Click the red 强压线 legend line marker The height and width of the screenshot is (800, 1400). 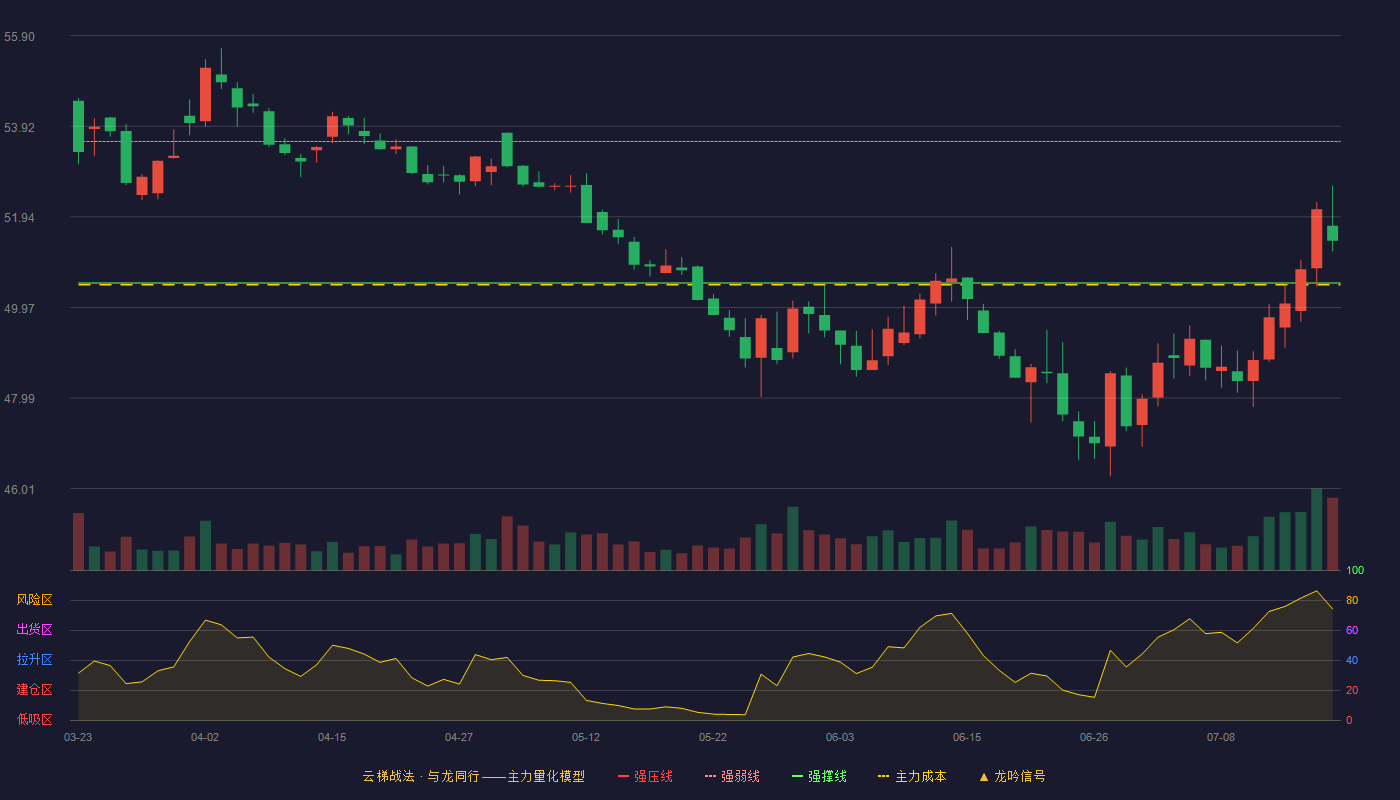coord(624,776)
